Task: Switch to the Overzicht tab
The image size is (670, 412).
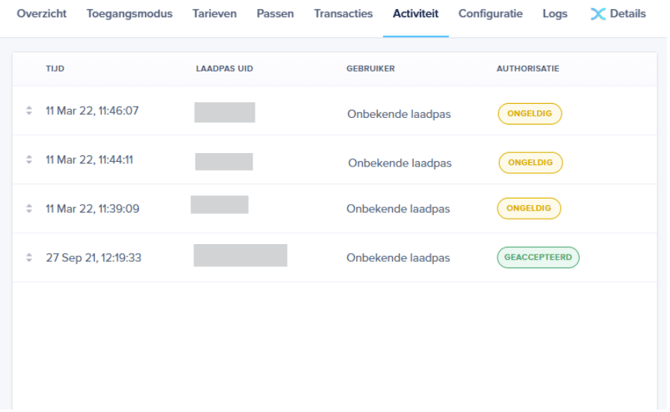Action: (44, 15)
